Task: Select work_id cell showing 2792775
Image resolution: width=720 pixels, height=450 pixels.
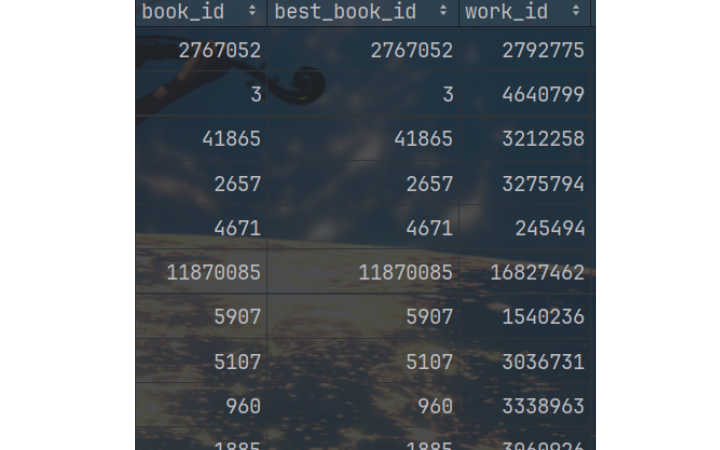Action: [542, 50]
